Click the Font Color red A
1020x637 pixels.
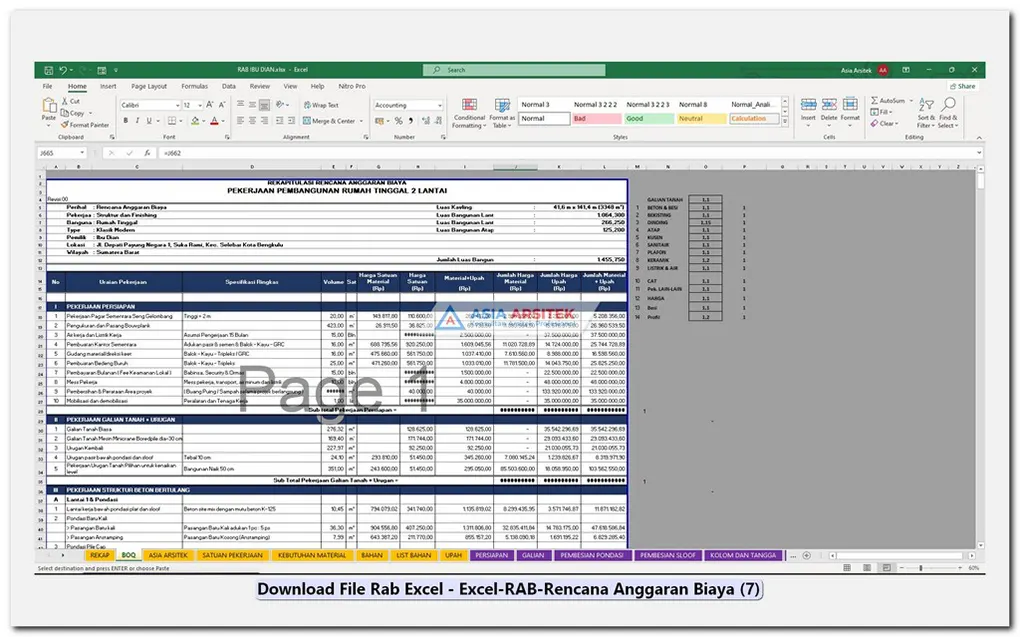pos(214,121)
